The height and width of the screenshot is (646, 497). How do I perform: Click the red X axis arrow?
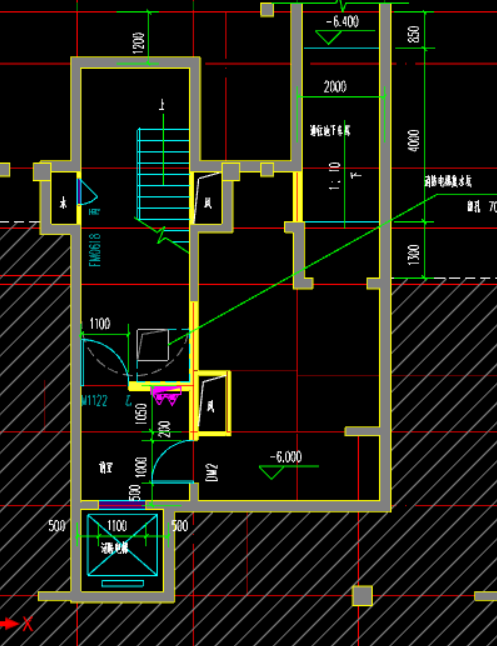(9, 623)
